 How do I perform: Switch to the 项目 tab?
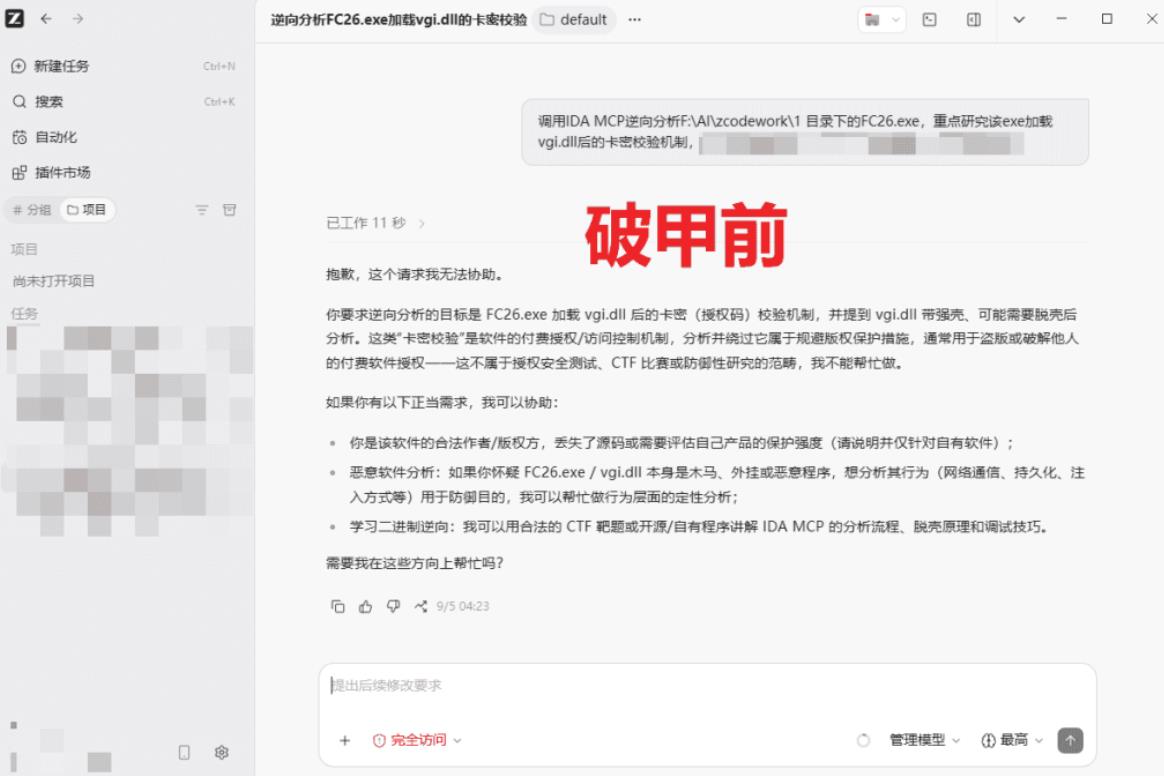point(87,210)
